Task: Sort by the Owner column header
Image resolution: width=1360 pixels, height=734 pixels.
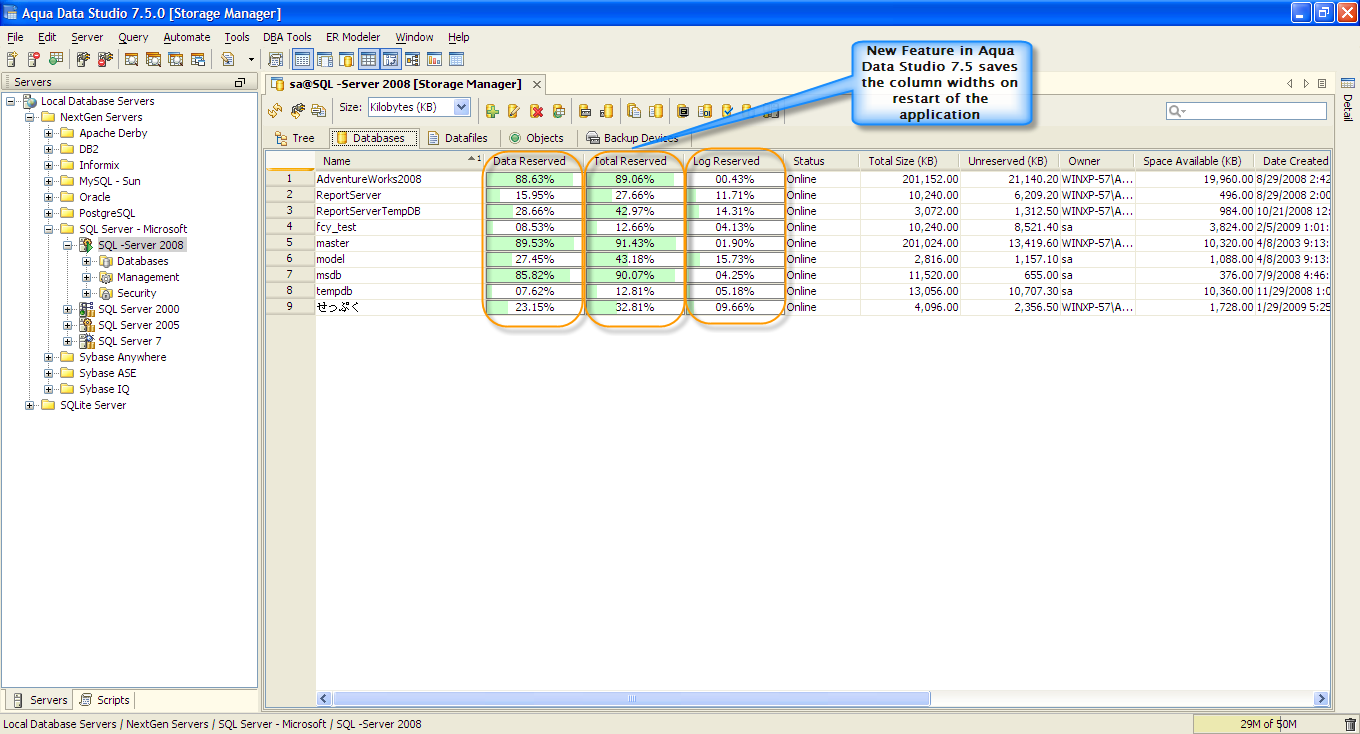Action: click(x=1097, y=161)
